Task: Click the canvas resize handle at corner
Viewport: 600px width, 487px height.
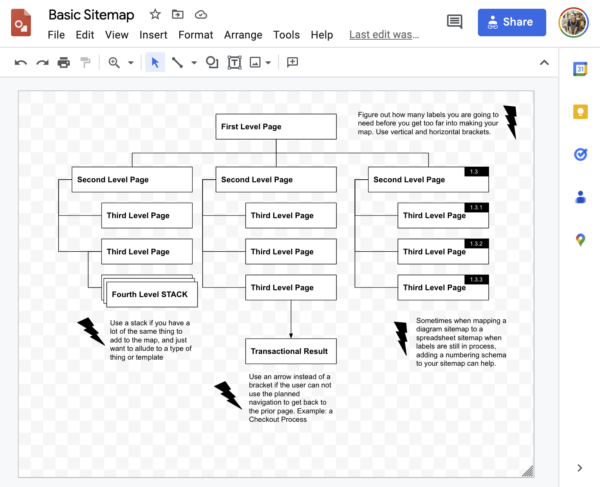Action: pyautogui.click(x=528, y=471)
